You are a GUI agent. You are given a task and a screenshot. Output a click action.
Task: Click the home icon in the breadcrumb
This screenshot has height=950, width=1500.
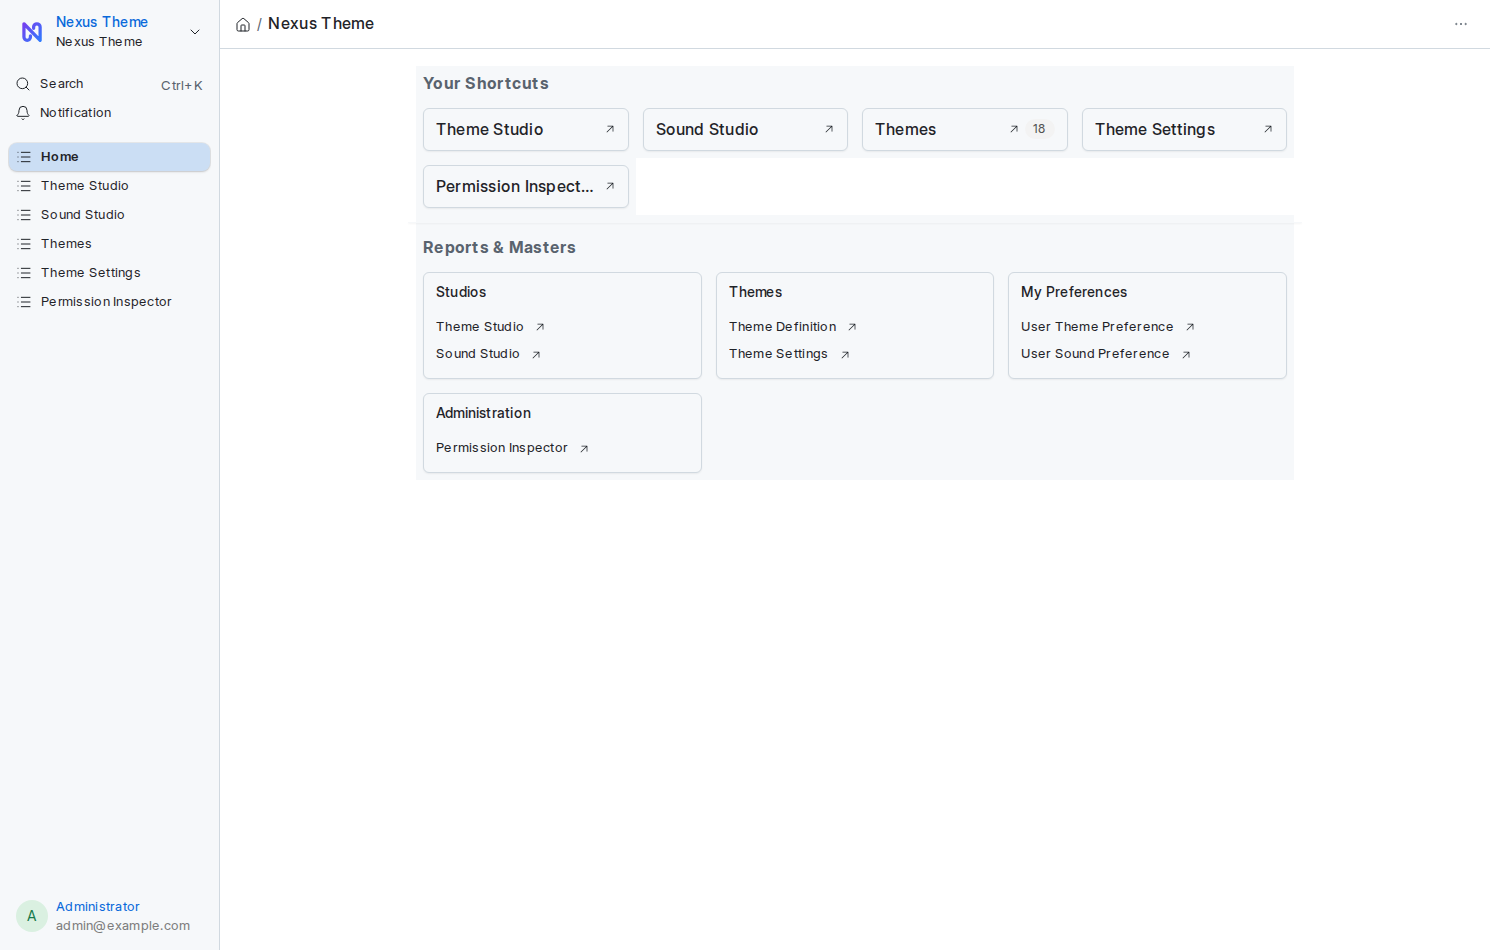coord(243,25)
